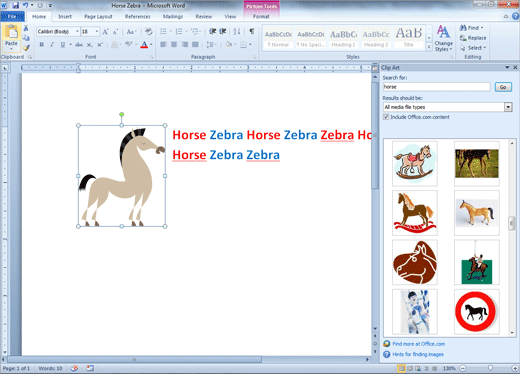This screenshot has width=520, height=374.
Task: Show paragraph marks with pilcrow icon
Action: [252, 31]
